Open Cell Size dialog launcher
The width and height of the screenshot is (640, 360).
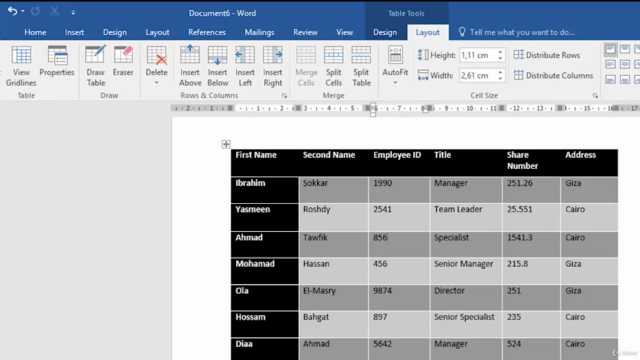[x=595, y=96]
